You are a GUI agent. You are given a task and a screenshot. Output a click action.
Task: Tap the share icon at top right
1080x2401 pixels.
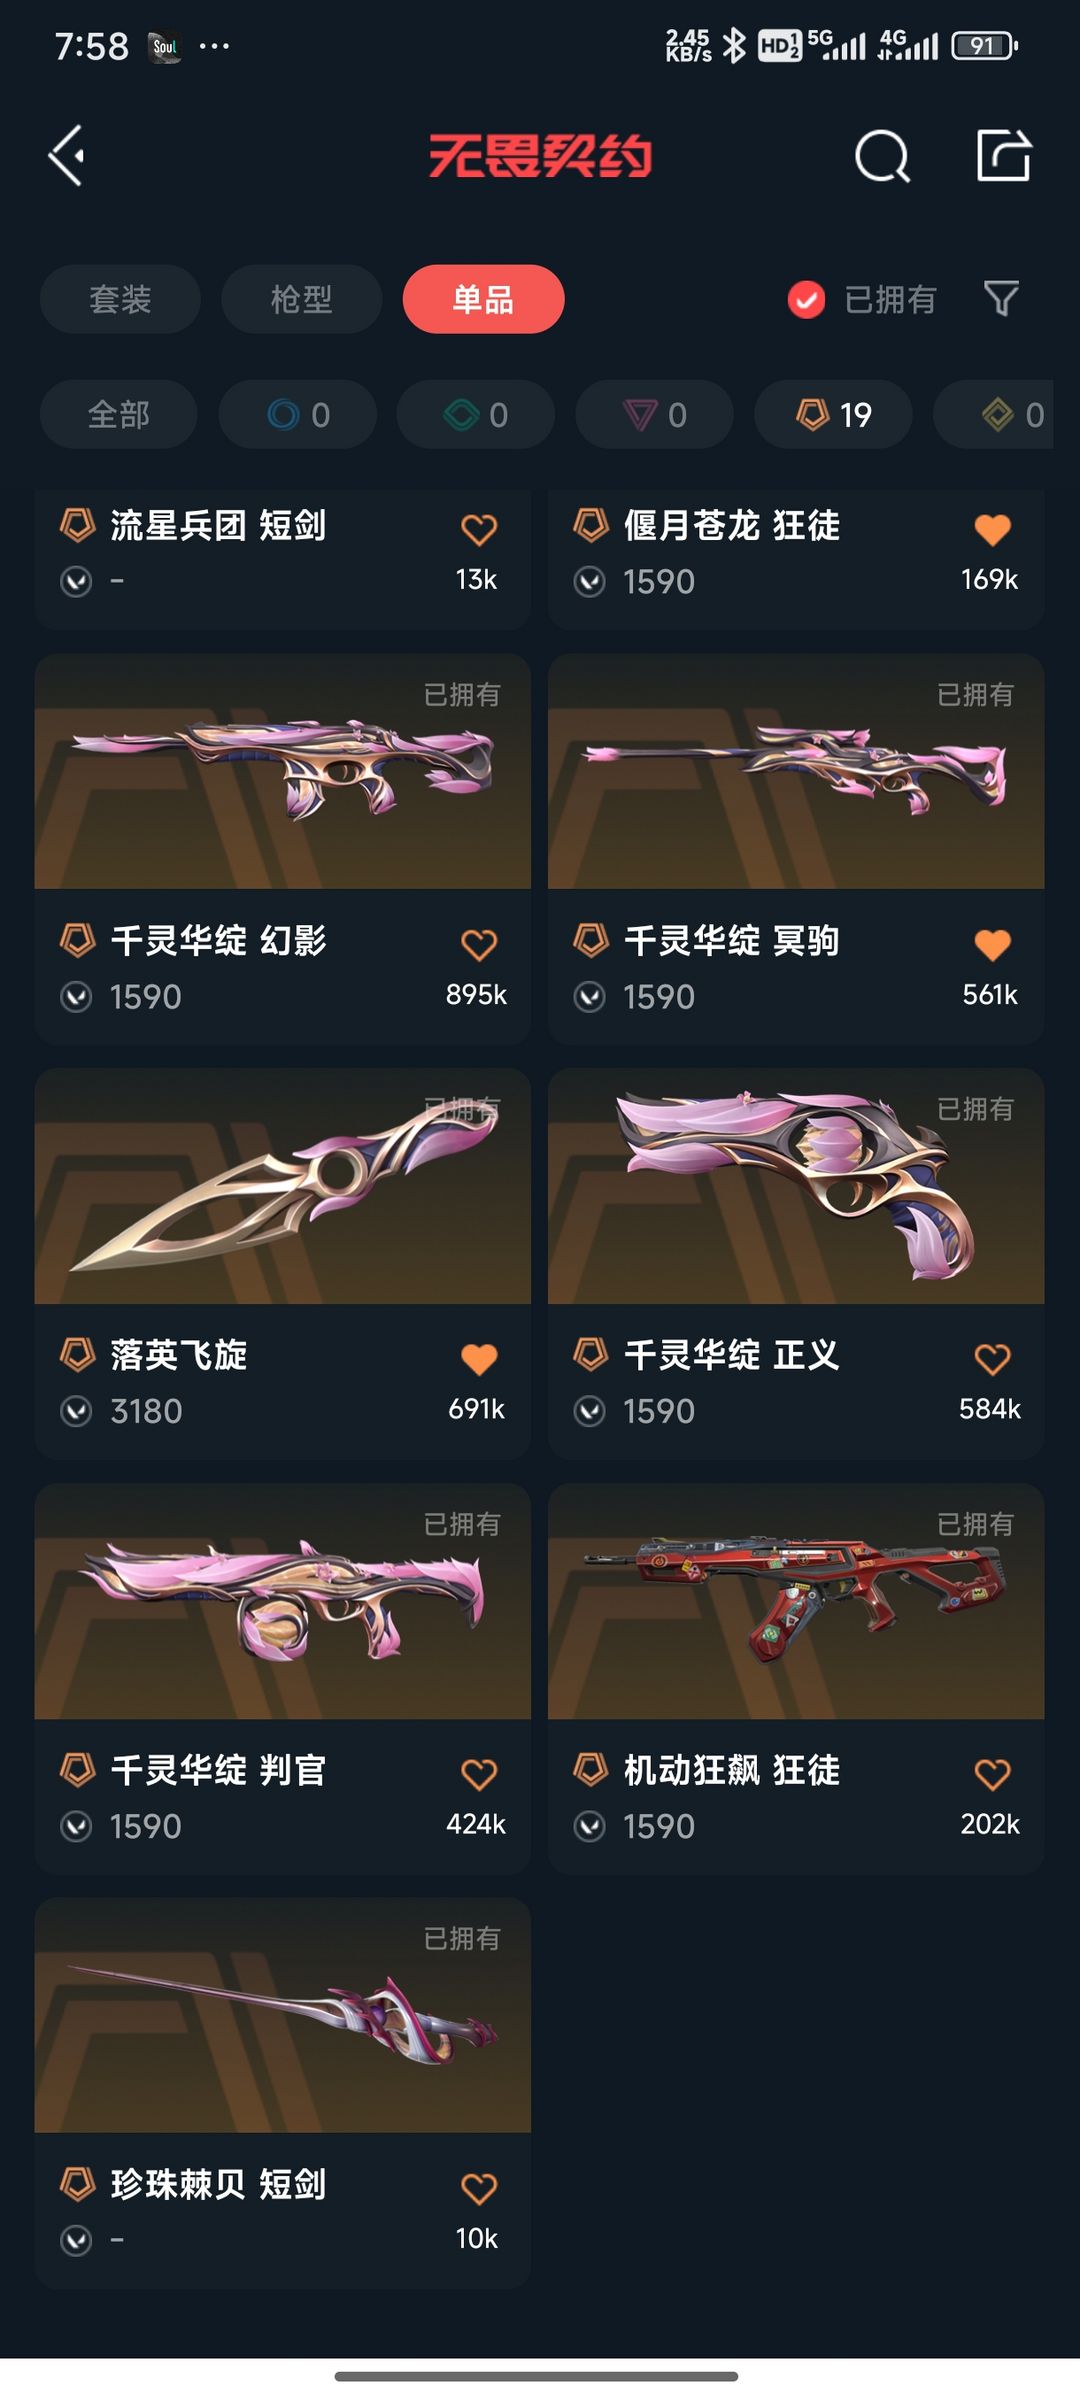(1003, 155)
